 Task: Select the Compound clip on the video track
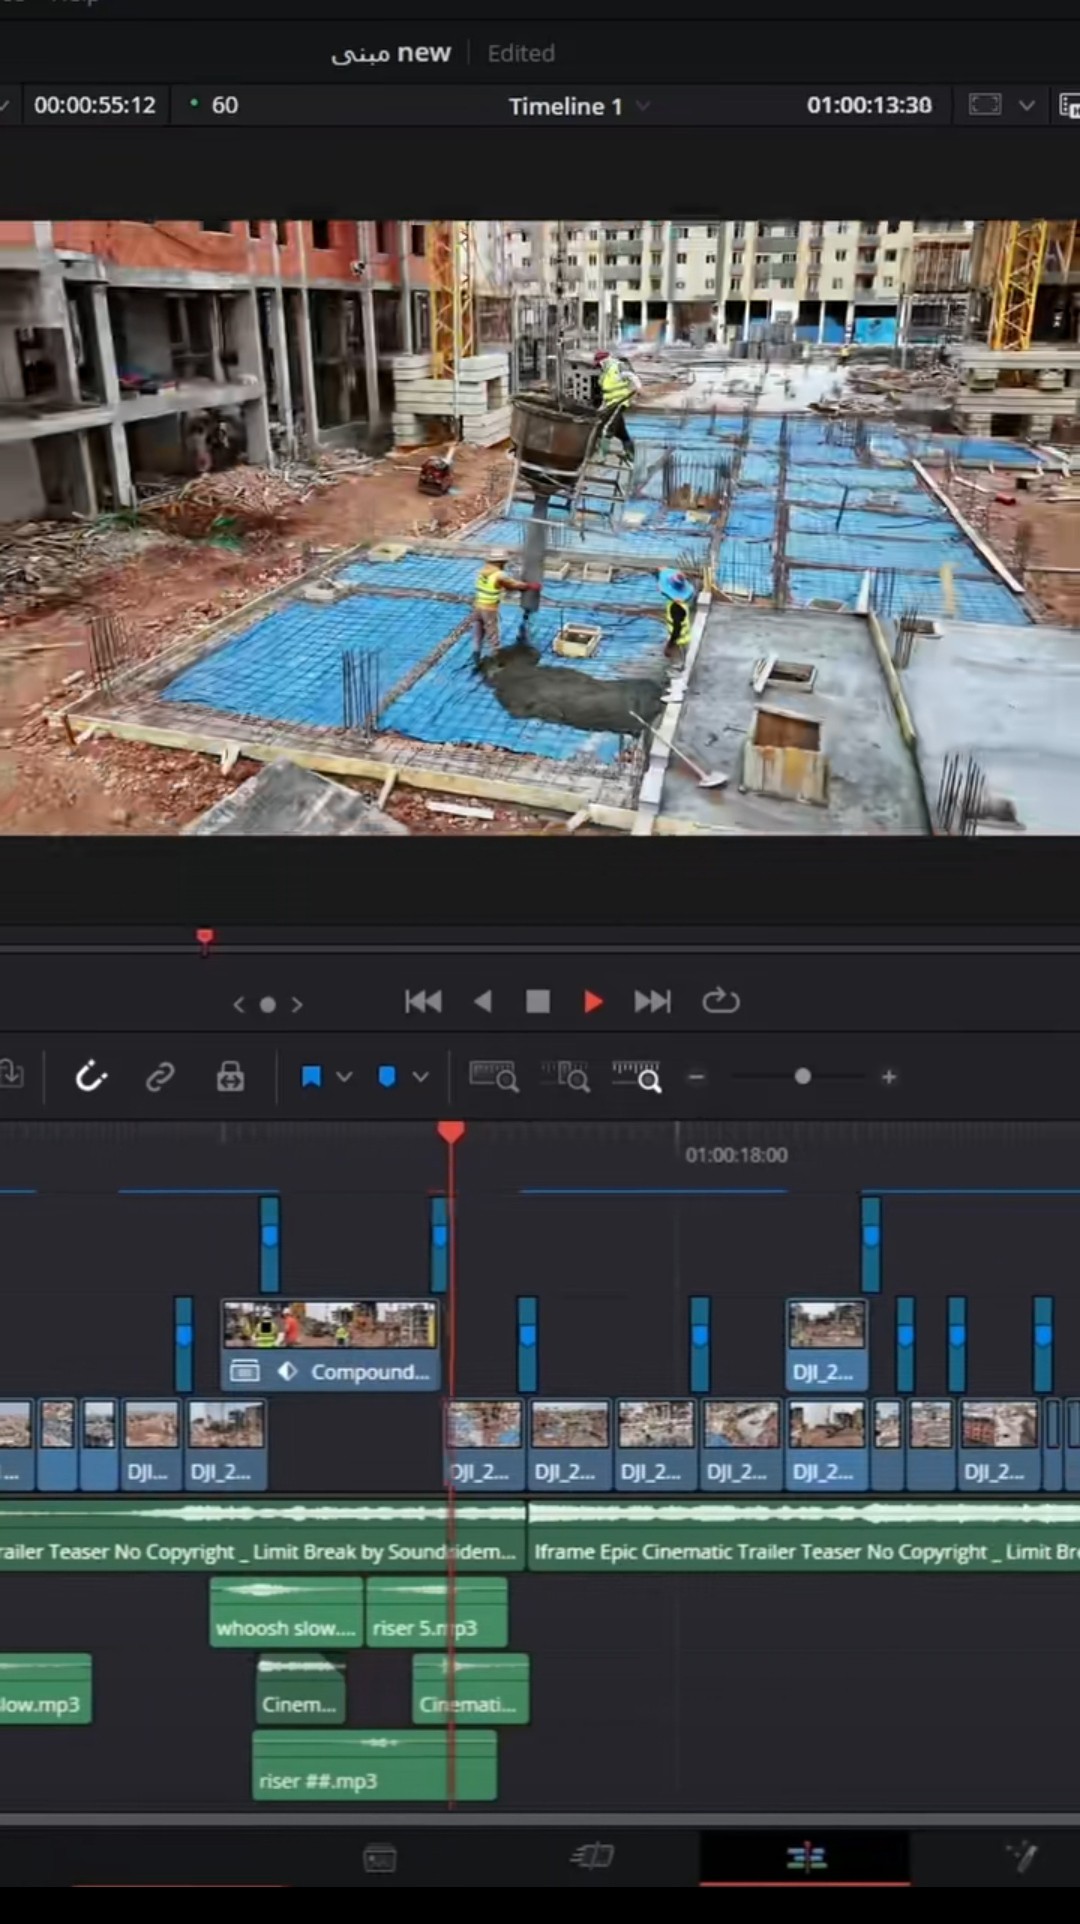pos(329,1344)
